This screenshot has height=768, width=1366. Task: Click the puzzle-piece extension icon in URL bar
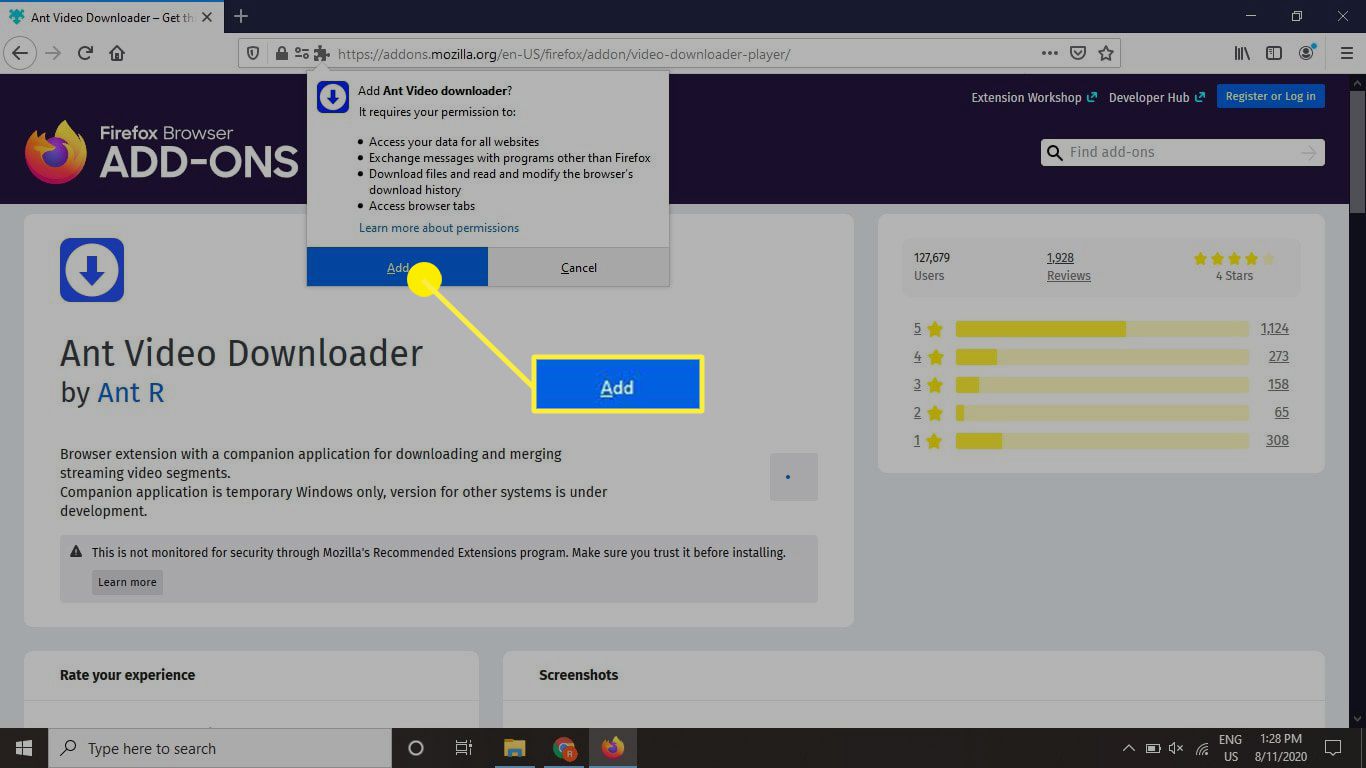(x=321, y=53)
